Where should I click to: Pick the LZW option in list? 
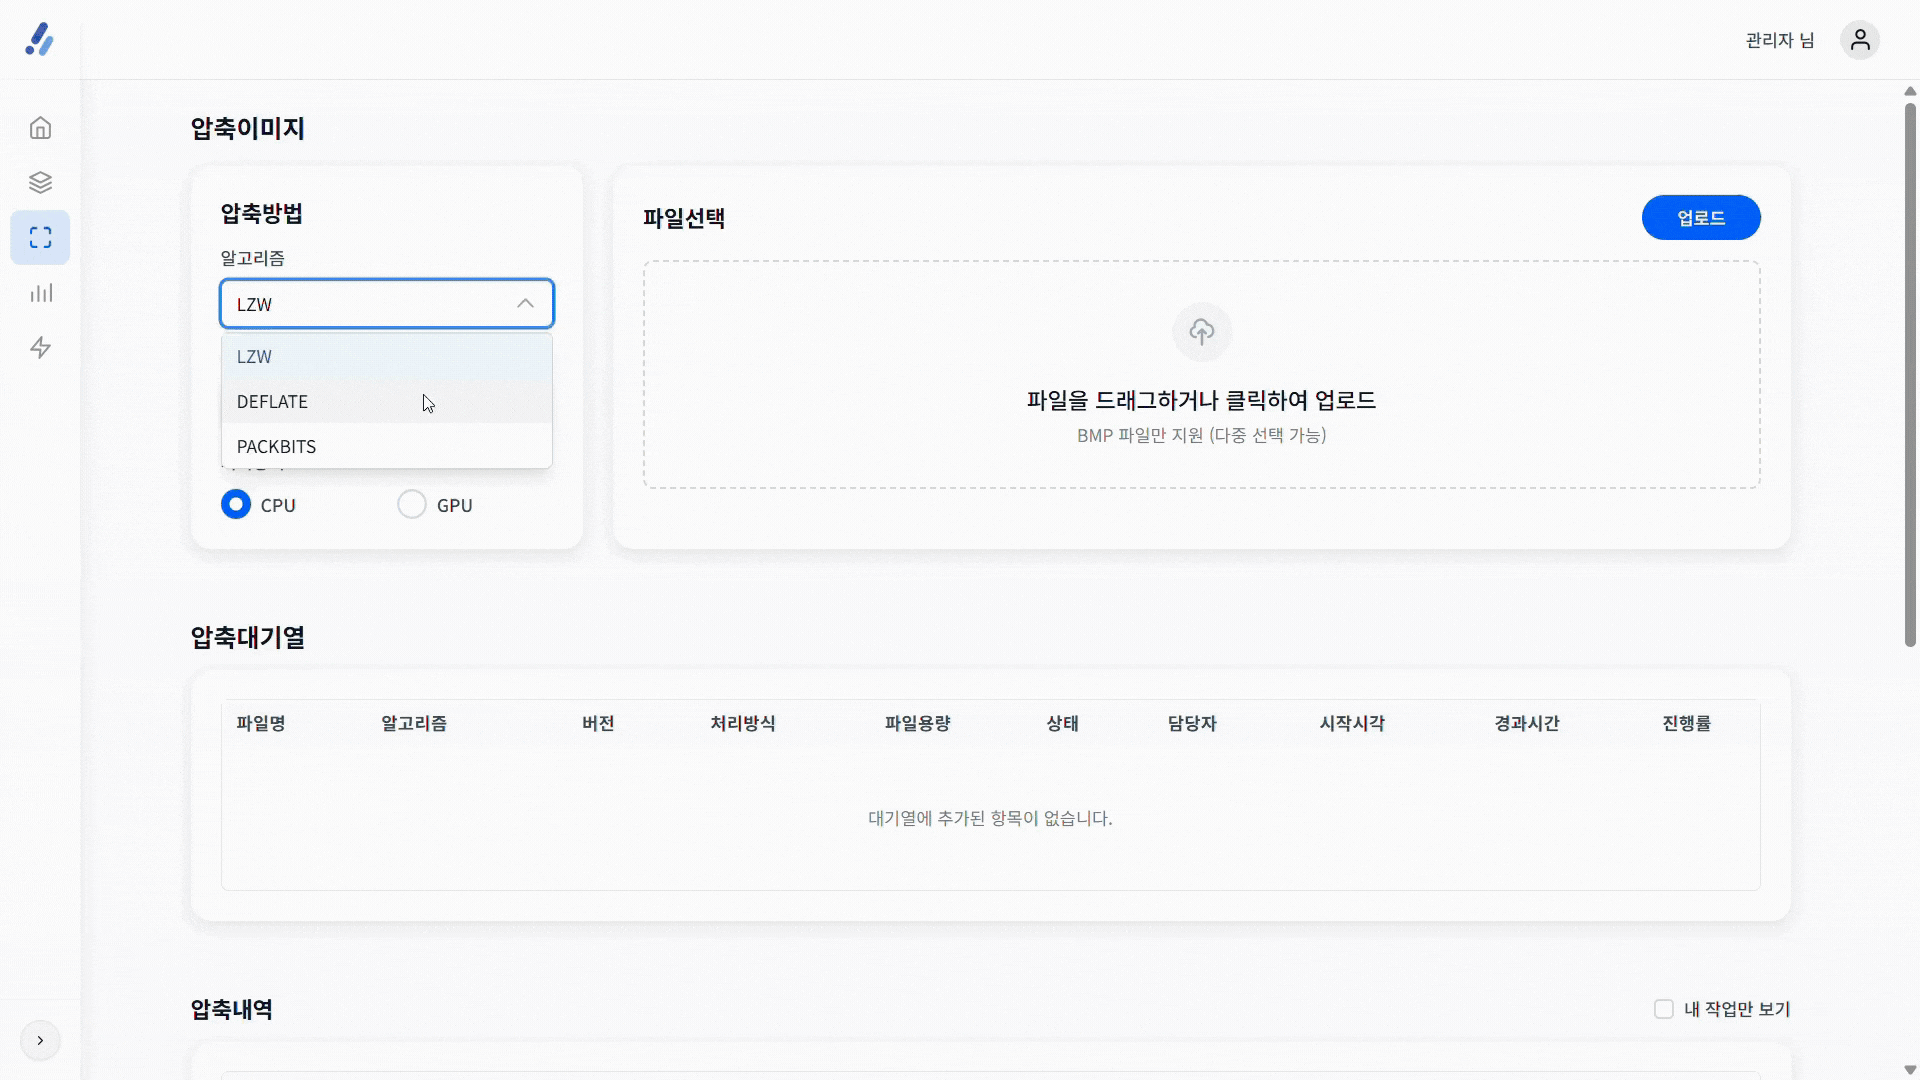pyautogui.click(x=255, y=356)
